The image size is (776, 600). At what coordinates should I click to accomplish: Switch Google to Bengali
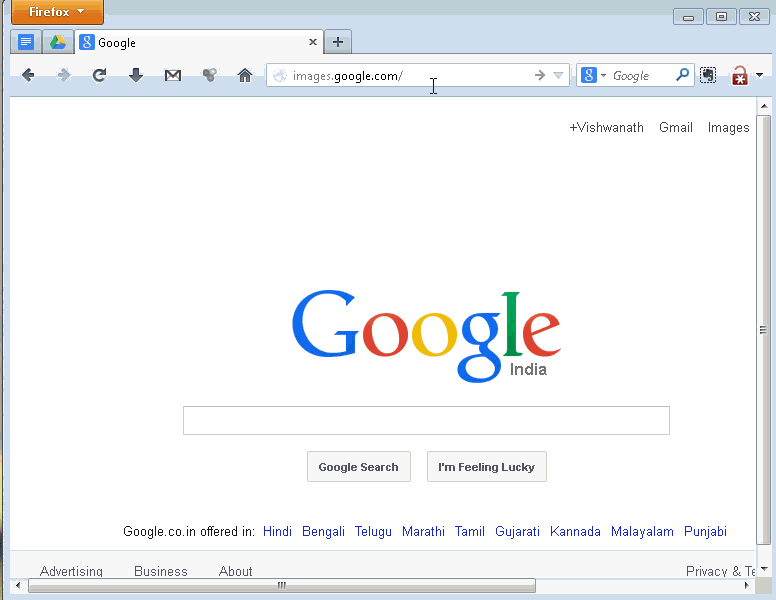tap(323, 531)
